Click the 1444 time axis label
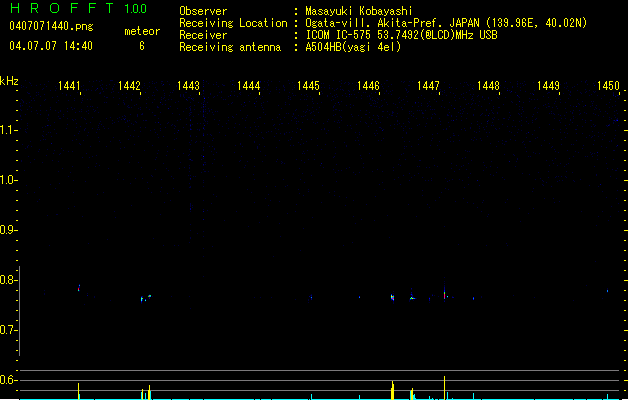This screenshot has height=400, width=629. [249, 85]
